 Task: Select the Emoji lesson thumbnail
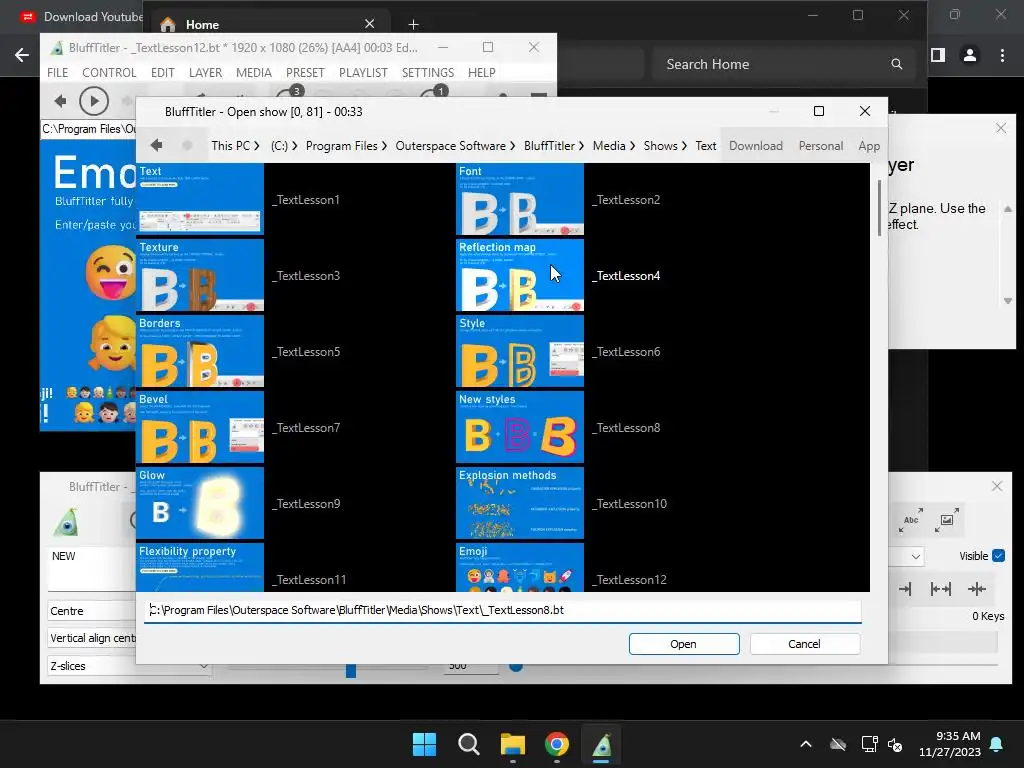pyautogui.click(x=520, y=568)
